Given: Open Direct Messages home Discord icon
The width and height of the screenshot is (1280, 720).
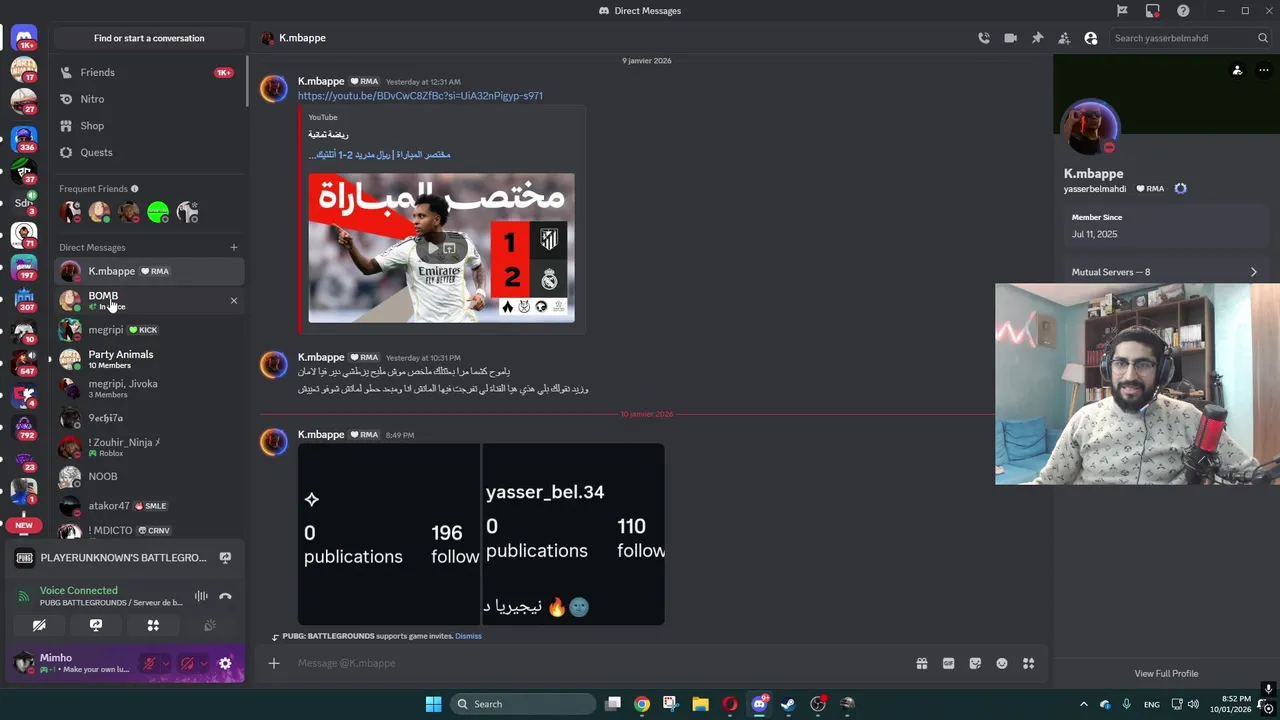Looking at the screenshot, I should click(x=24, y=38).
